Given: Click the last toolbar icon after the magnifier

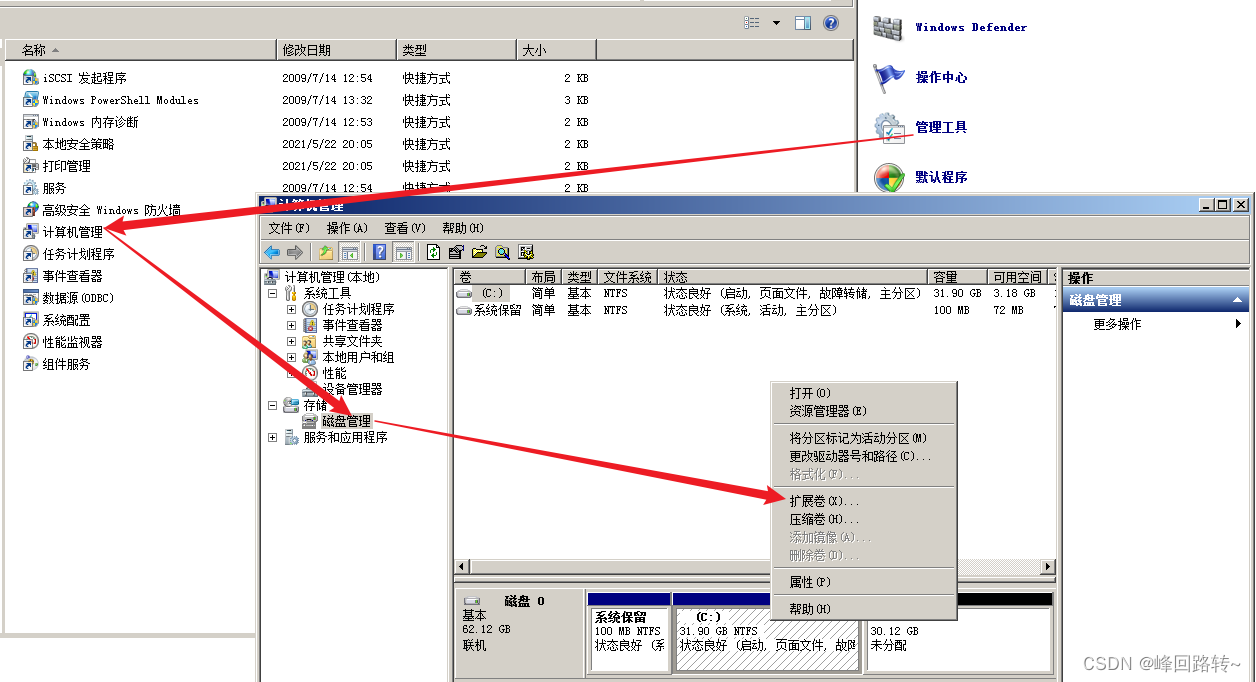Looking at the screenshot, I should click(x=526, y=252).
